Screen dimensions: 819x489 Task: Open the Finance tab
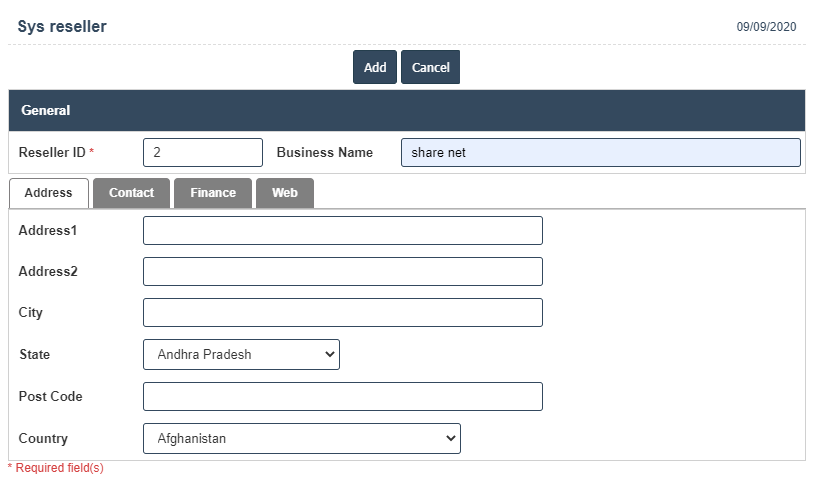[213, 193]
